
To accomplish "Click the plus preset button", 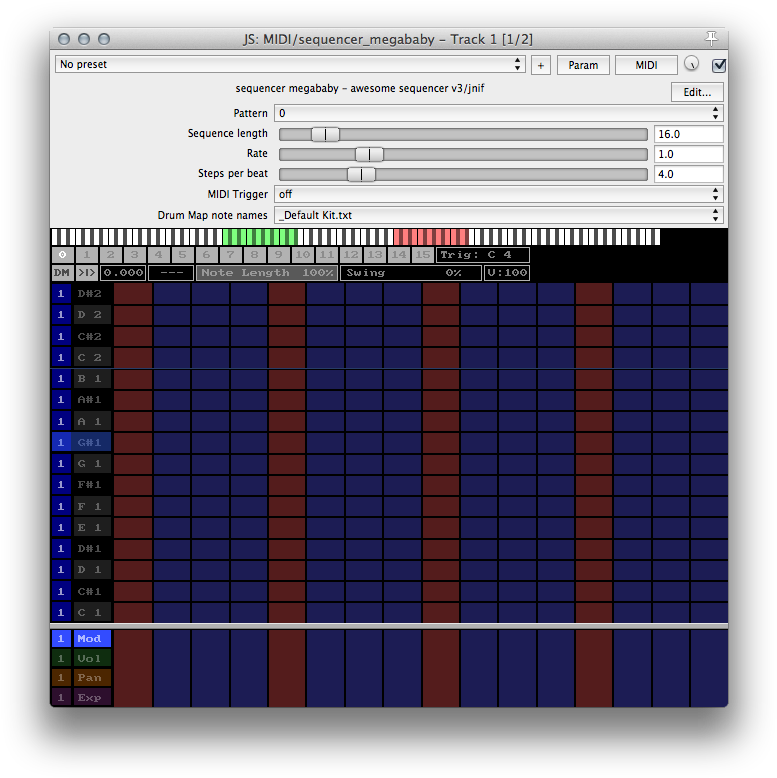I will pos(541,65).
